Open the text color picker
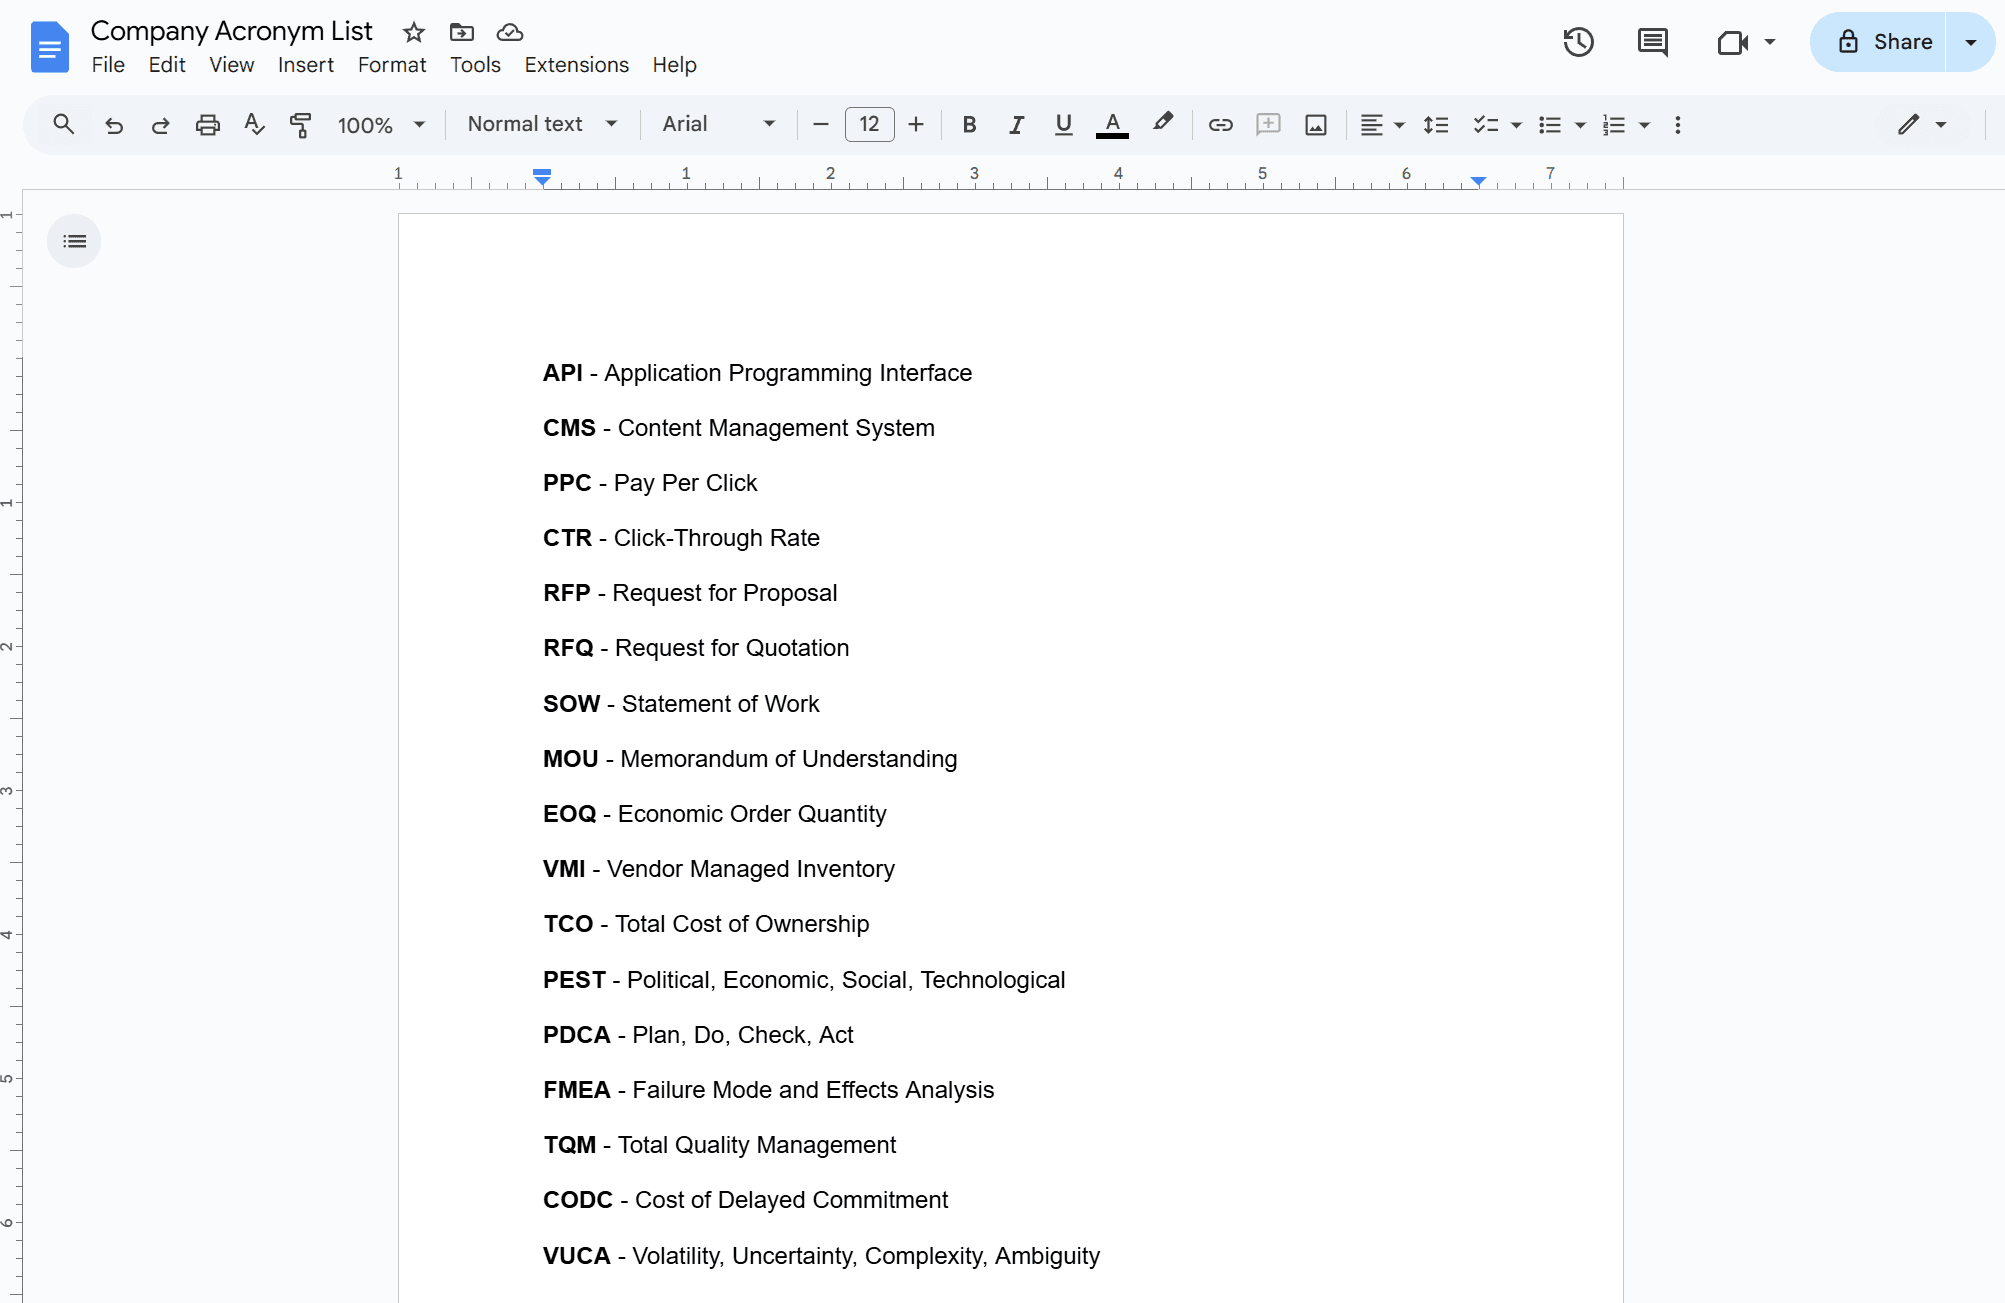 pos(1112,125)
